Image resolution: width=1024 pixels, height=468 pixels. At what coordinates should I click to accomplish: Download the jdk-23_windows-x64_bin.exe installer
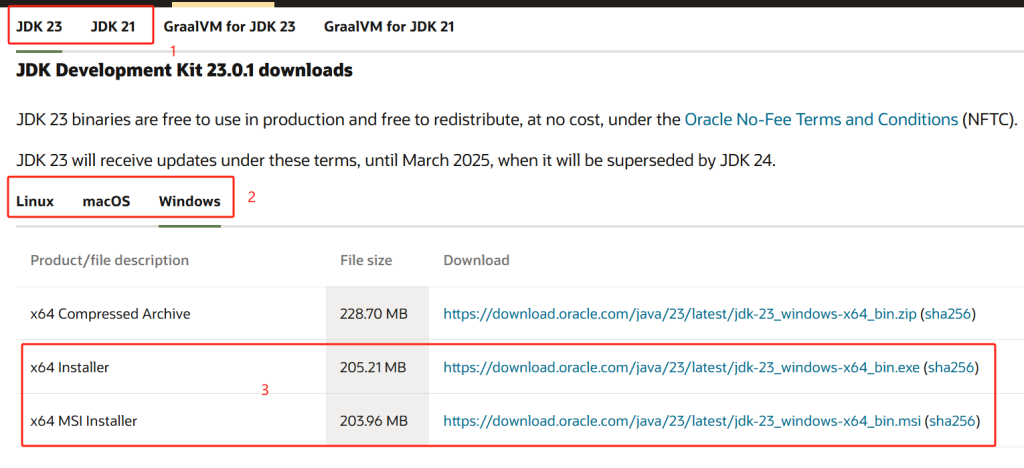point(681,368)
